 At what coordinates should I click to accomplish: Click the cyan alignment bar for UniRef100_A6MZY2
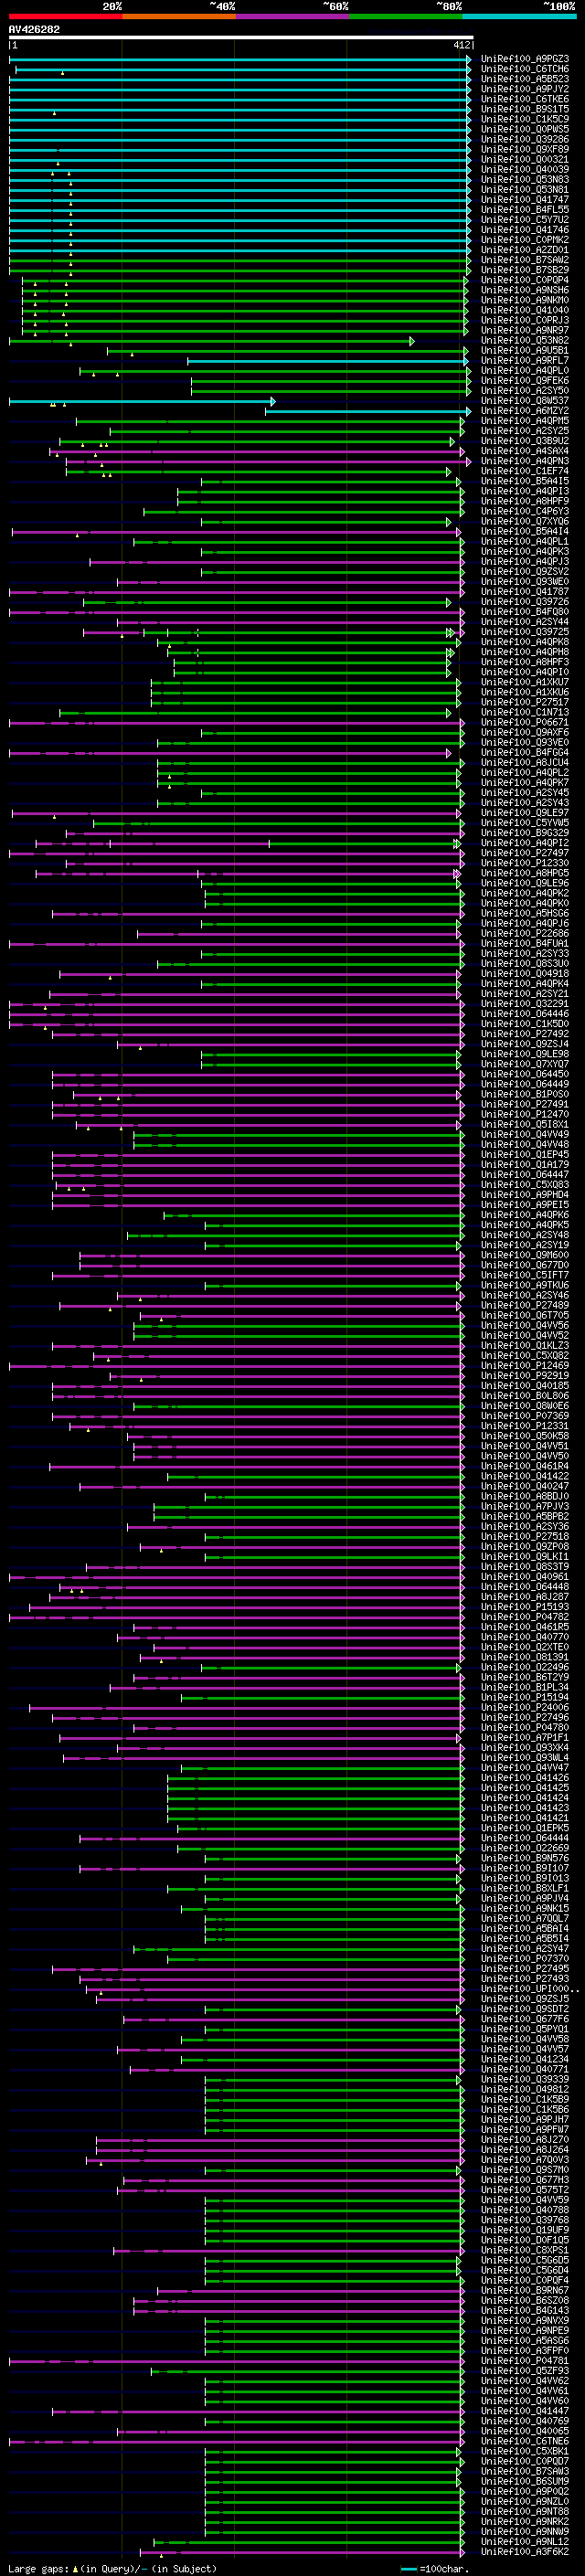point(368,411)
